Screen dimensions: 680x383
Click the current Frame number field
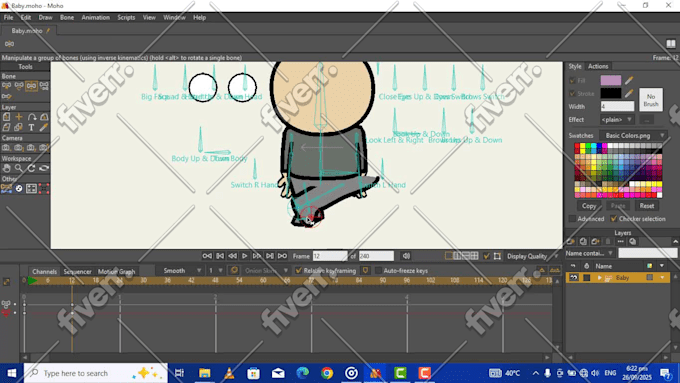click(330, 256)
